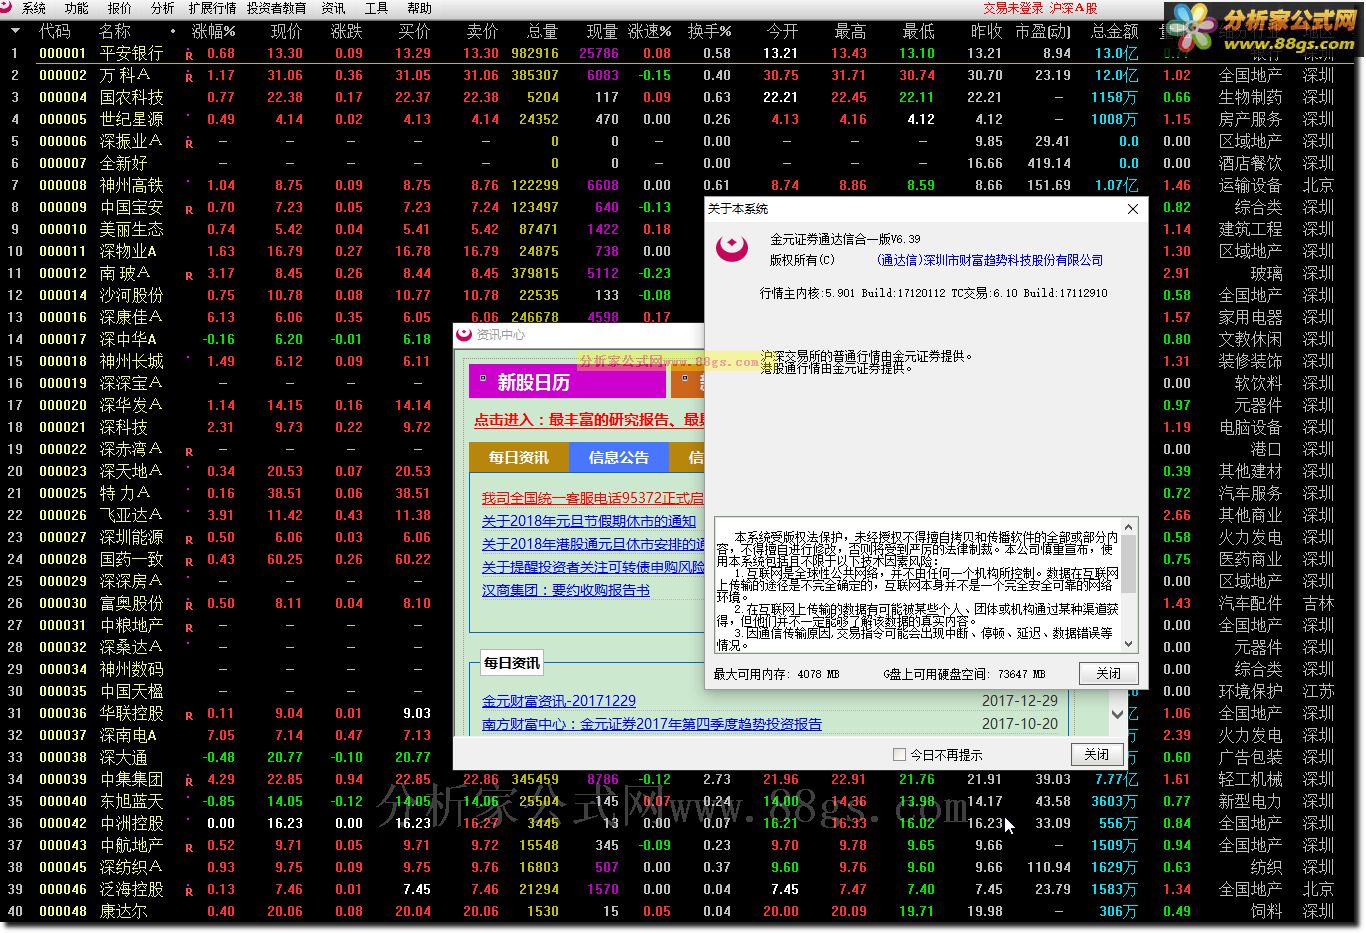Sort by the 现价 column header
This screenshot has height=933, width=1366.
tap(286, 32)
